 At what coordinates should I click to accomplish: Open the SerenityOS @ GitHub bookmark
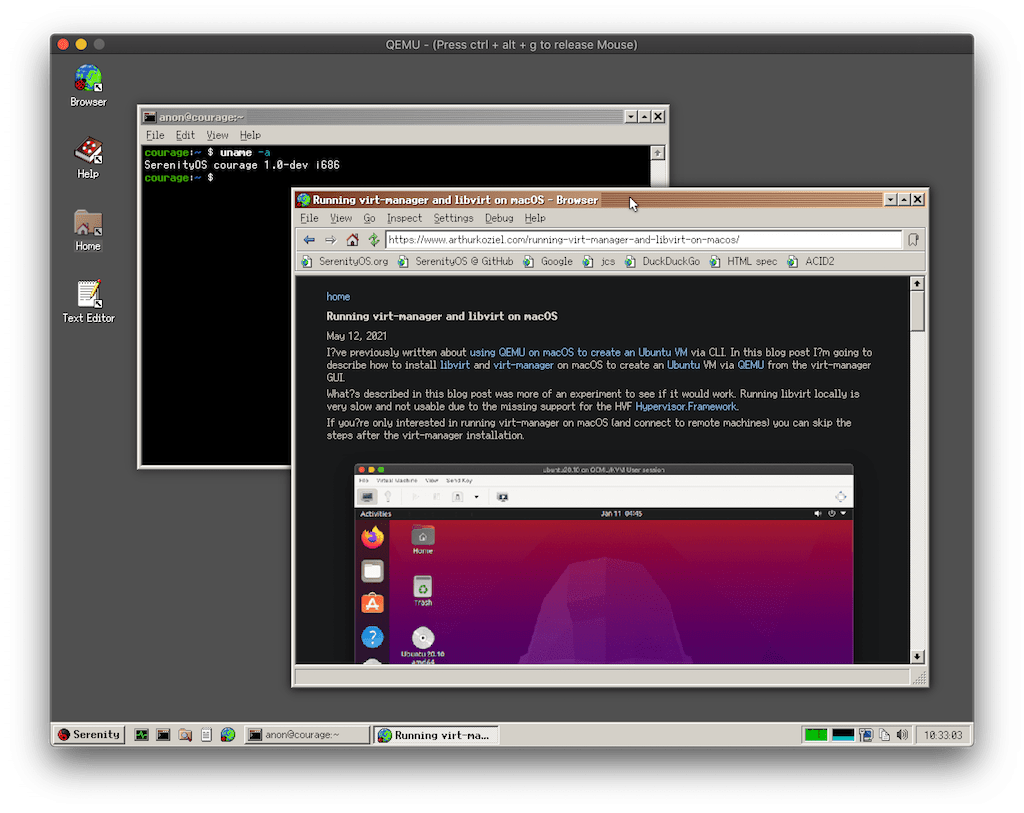(x=456, y=261)
